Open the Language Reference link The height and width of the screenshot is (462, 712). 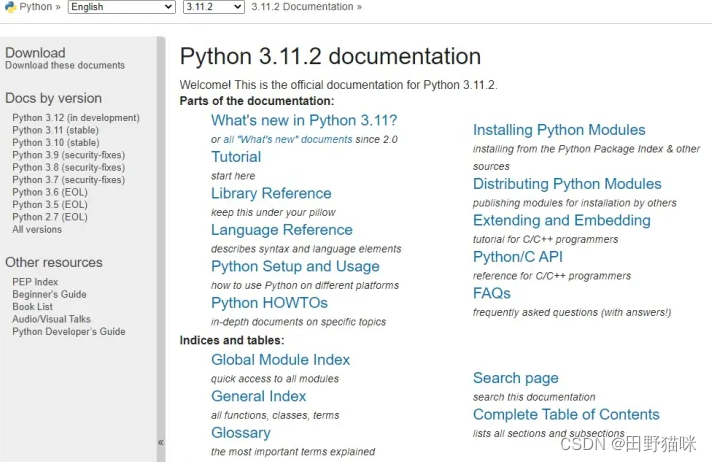click(x=281, y=230)
